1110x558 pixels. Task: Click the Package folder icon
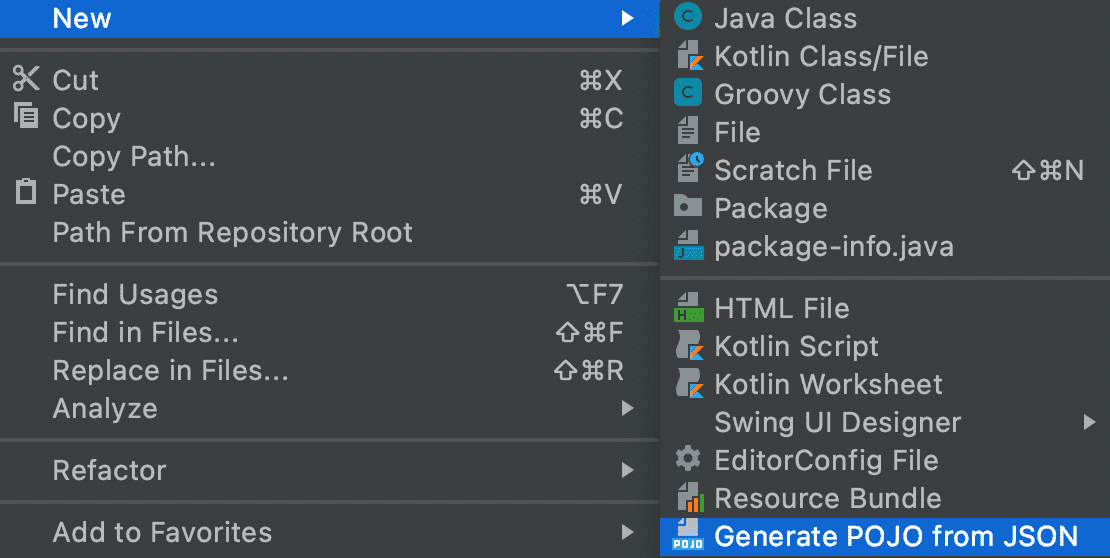(688, 208)
